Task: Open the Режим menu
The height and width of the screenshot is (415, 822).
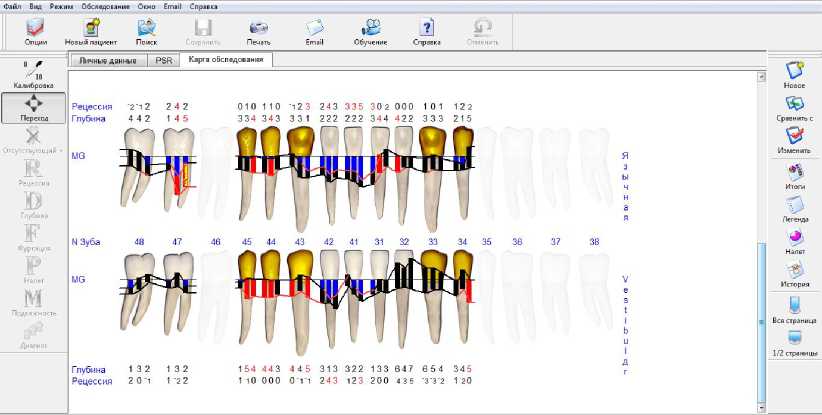Action: pos(61,7)
